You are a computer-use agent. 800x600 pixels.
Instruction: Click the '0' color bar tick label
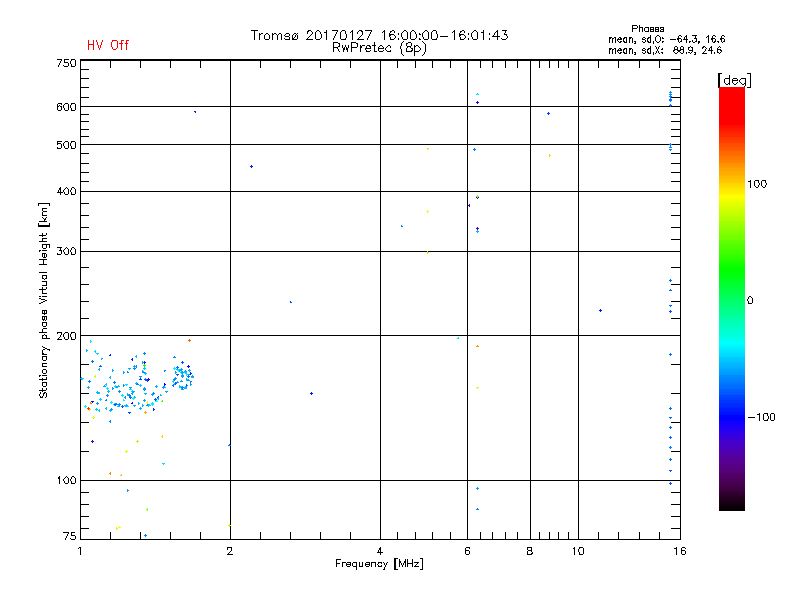click(x=750, y=301)
